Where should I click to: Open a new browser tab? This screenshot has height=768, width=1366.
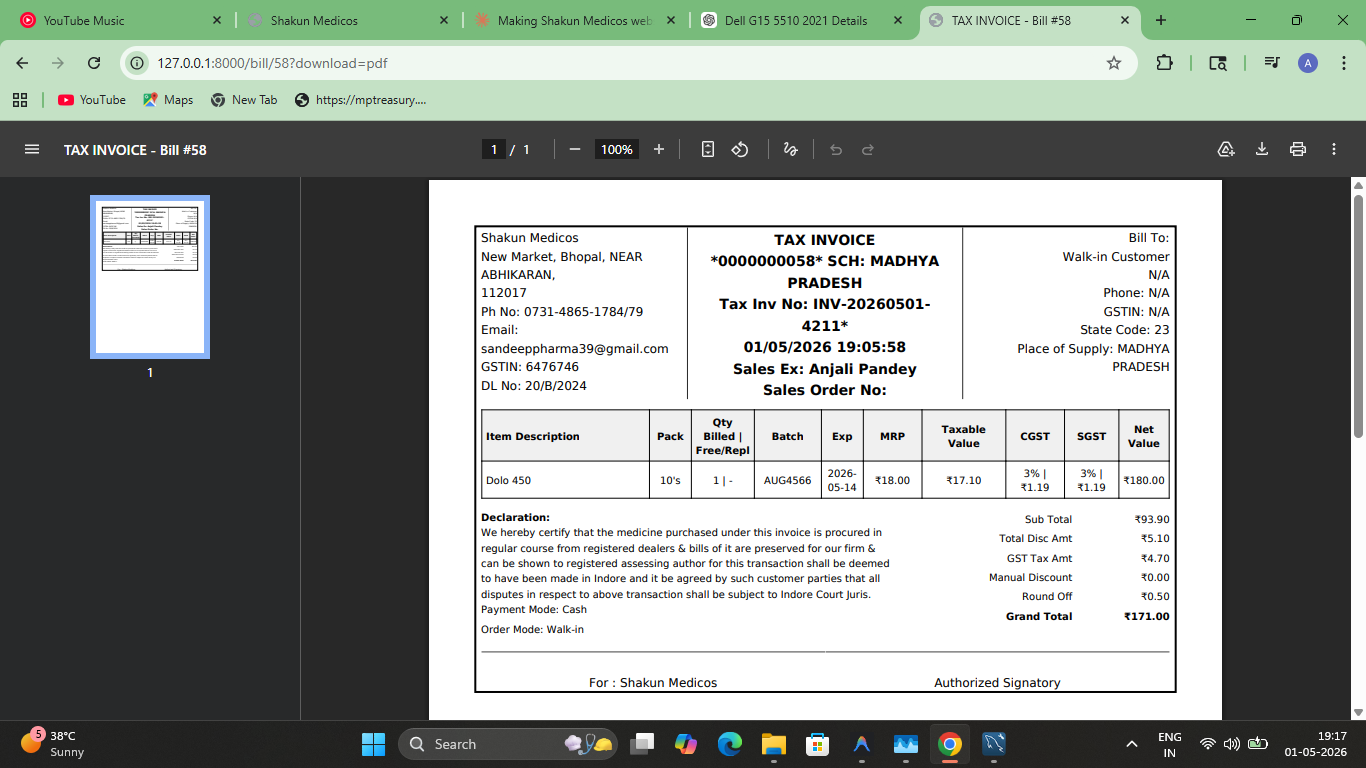[x=1161, y=20]
